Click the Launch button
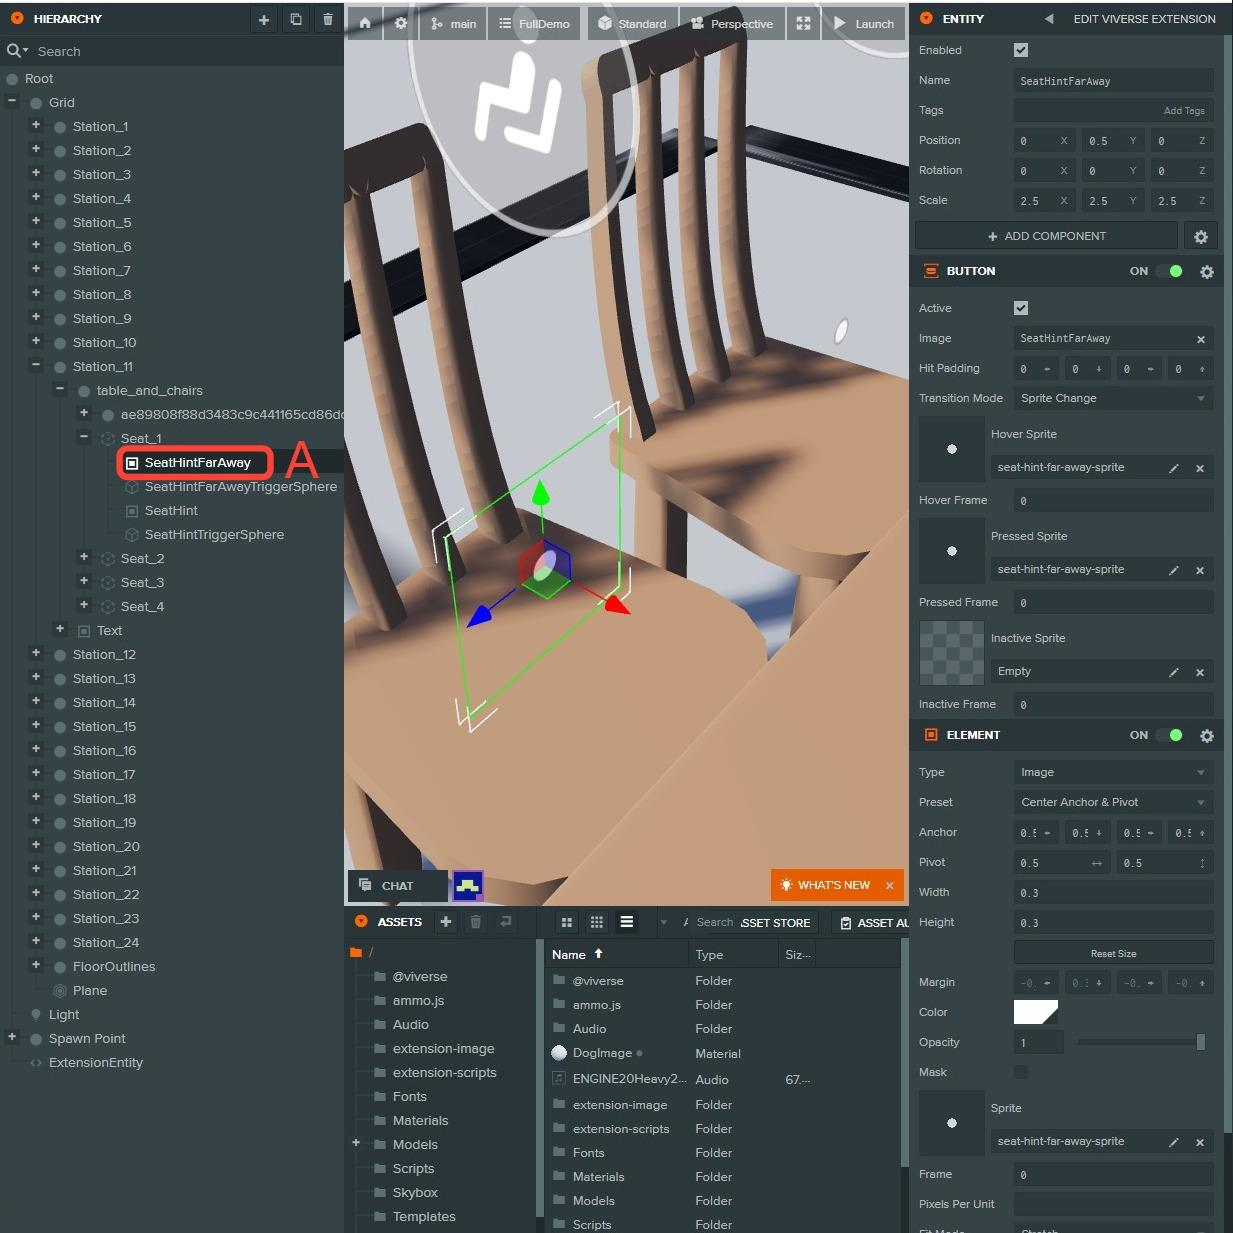This screenshot has height=1233, width=1233. (x=864, y=23)
